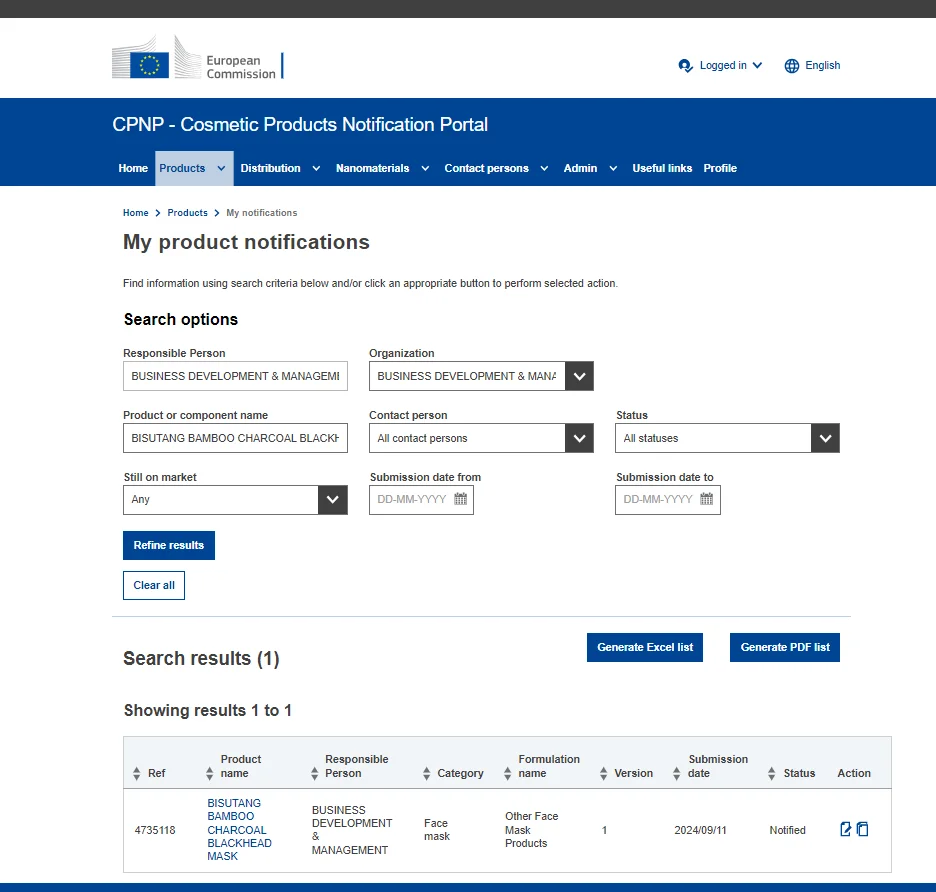Click the duplicate notification icon in Action column

coord(863,829)
